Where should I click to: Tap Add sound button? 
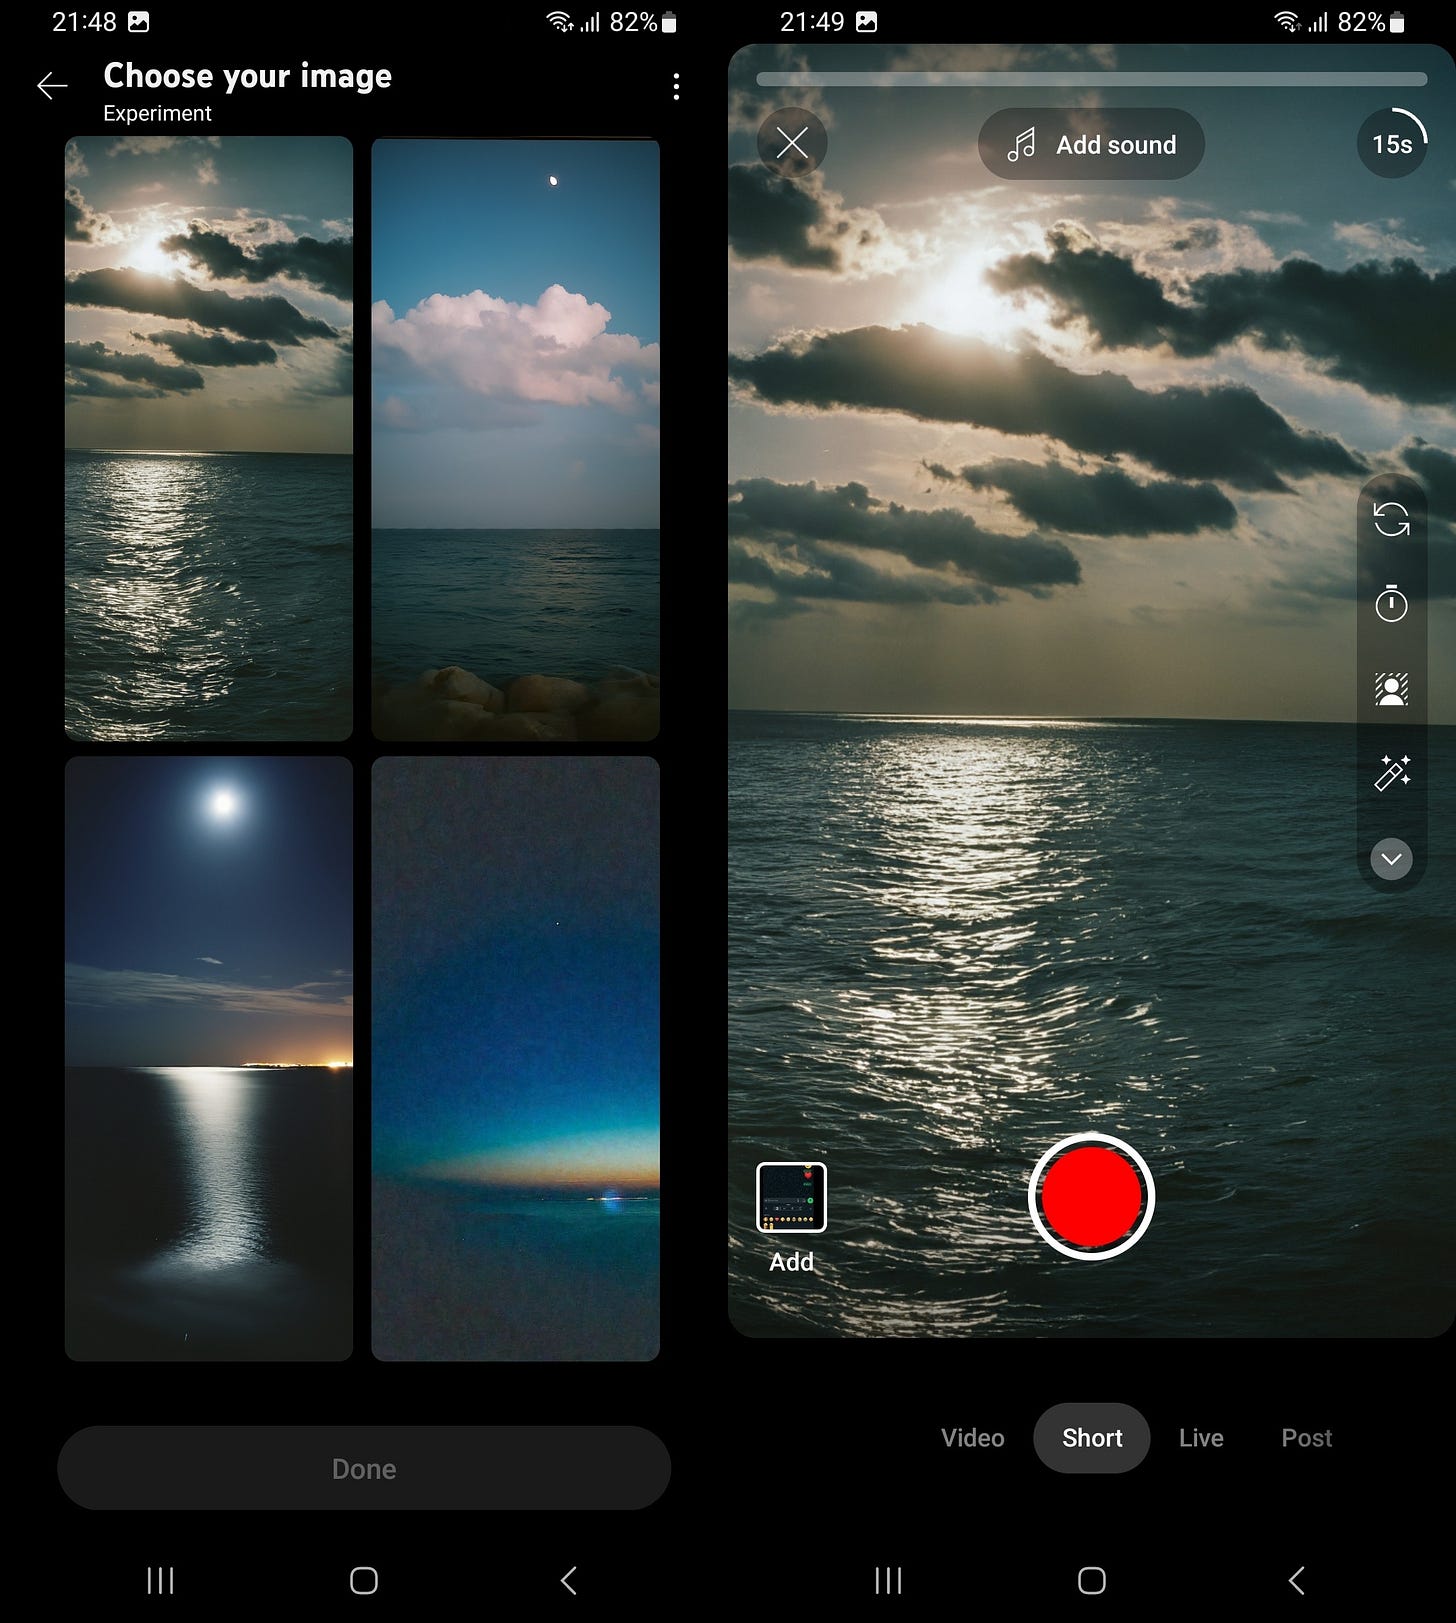pyautogui.click(x=1091, y=144)
